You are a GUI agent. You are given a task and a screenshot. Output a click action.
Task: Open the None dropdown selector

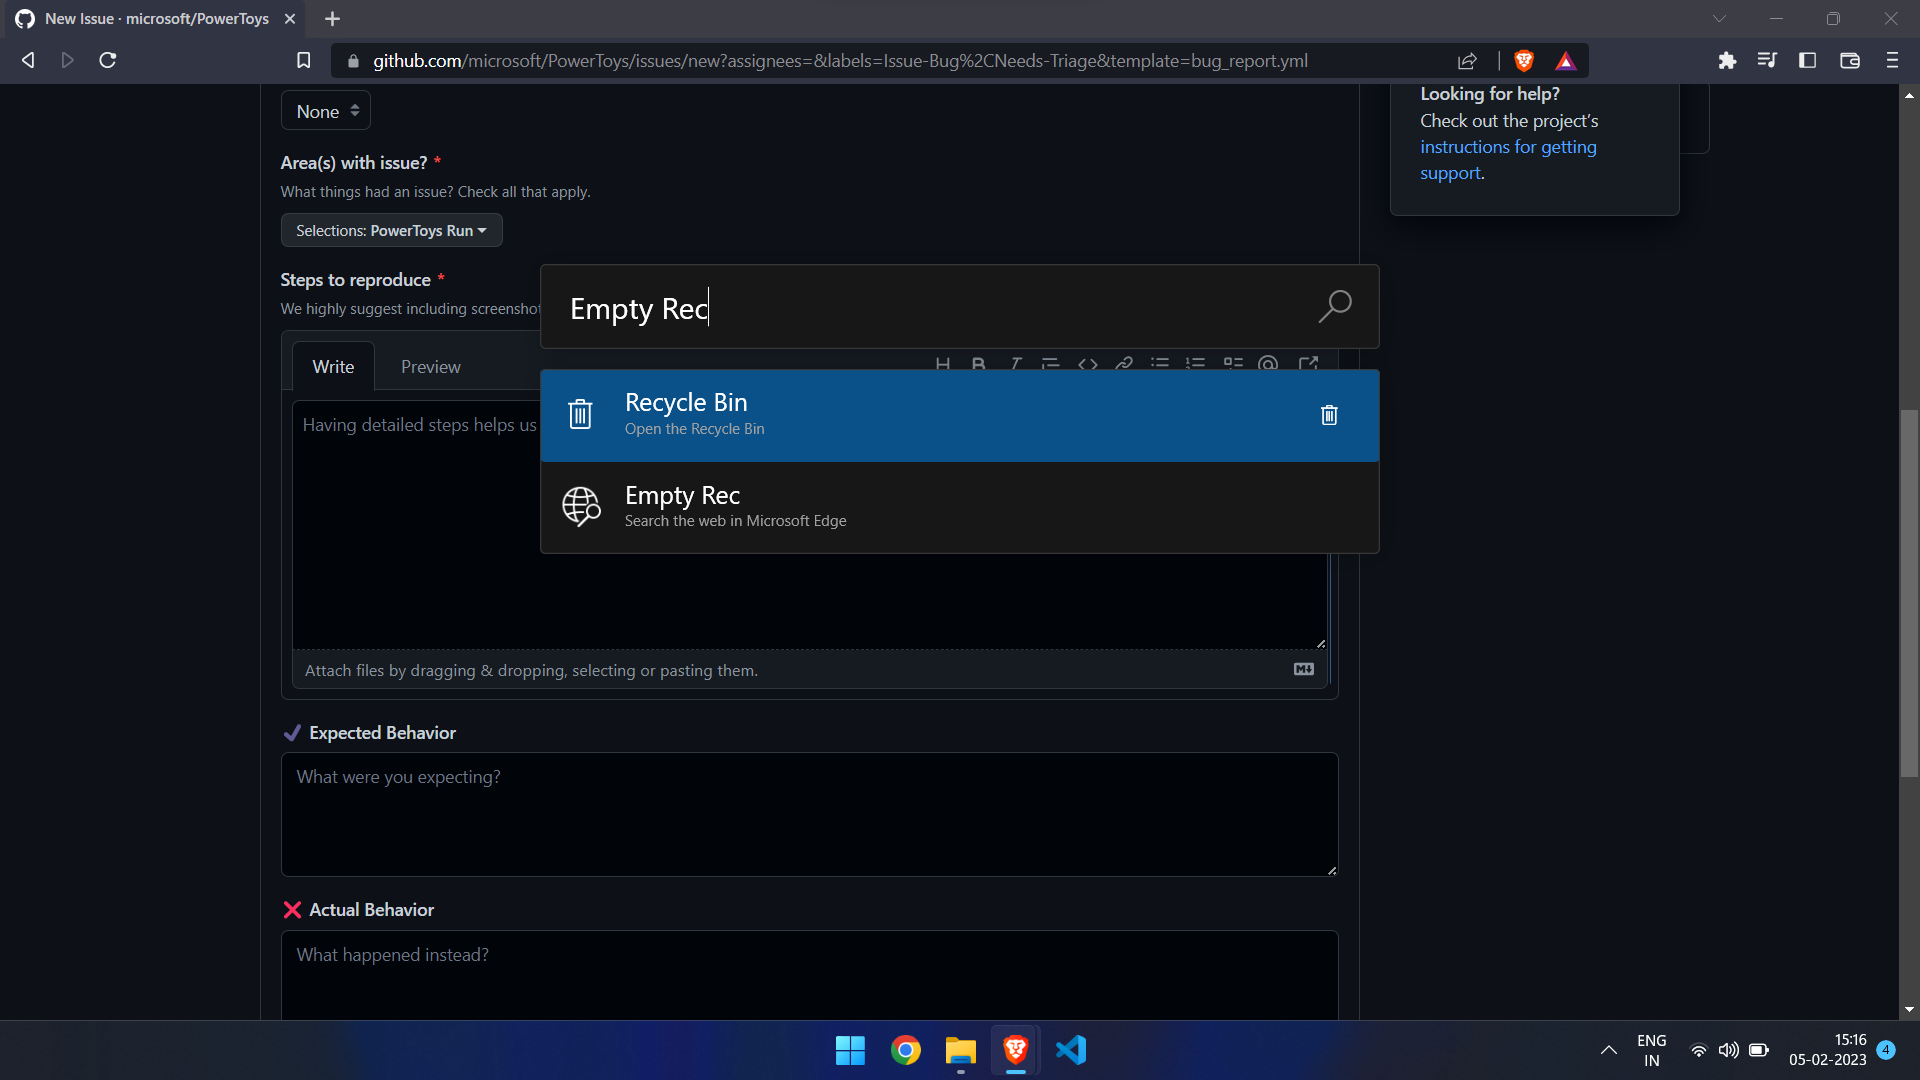pyautogui.click(x=325, y=110)
